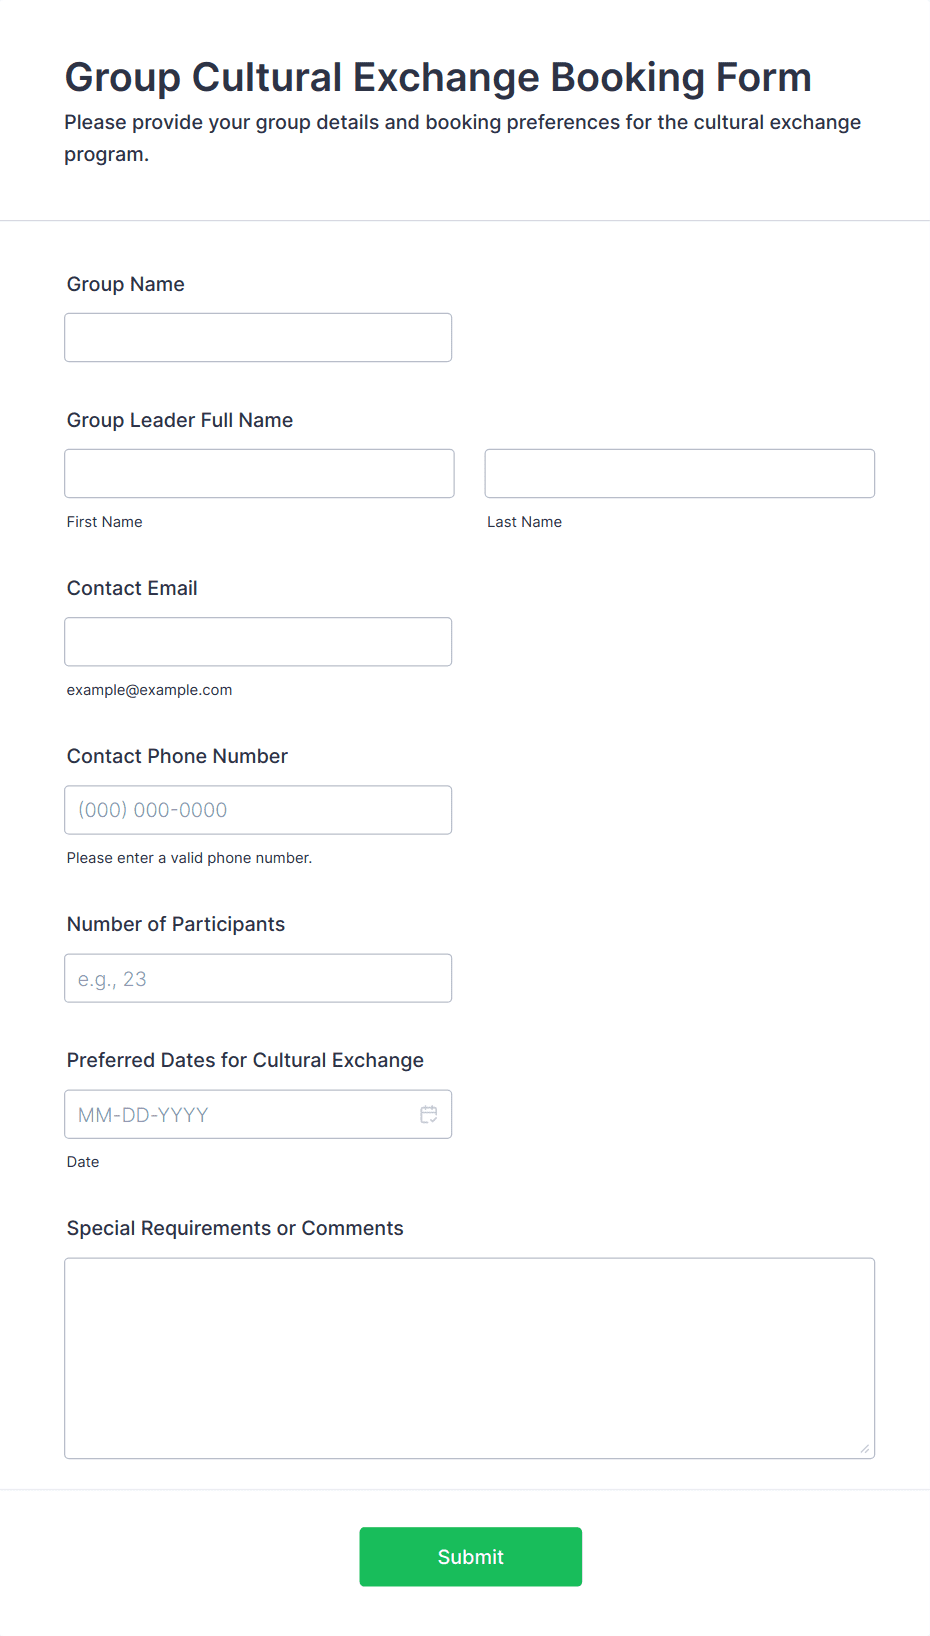Click the "Contact Email" label
The width and height of the screenshot is (930, 1636).
pos(132,588)
